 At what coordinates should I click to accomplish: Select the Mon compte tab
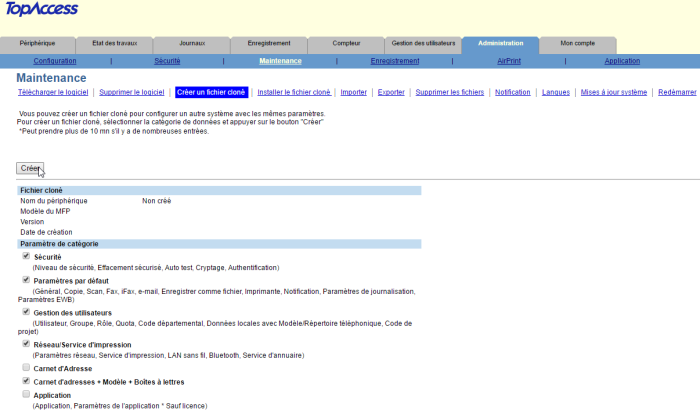(577, 44)
